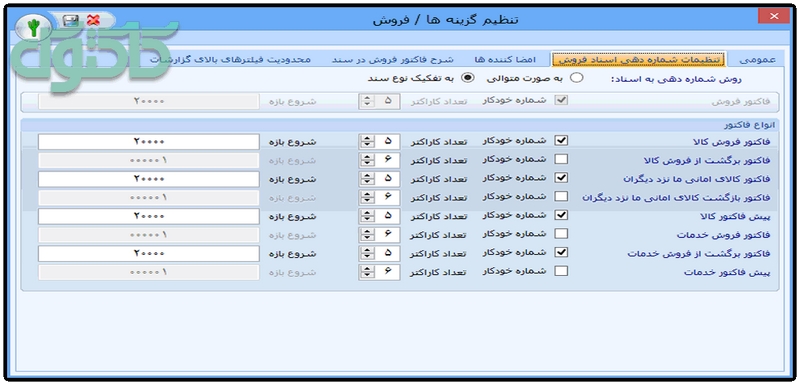This screenshot has width=800, height=385.
Task: Click the پیش فاکتور خدمات label
Action: [x=727, y=272]
